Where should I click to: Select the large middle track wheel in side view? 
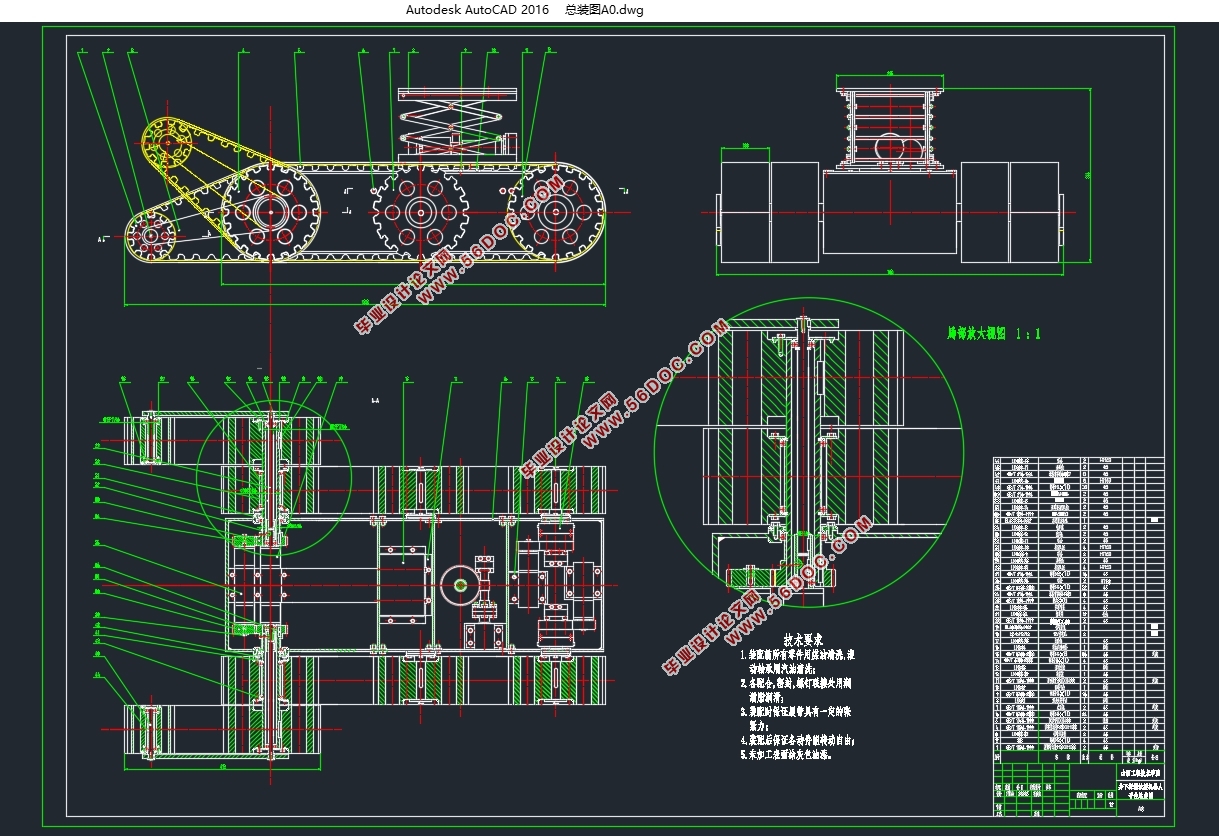coord(419,213)
